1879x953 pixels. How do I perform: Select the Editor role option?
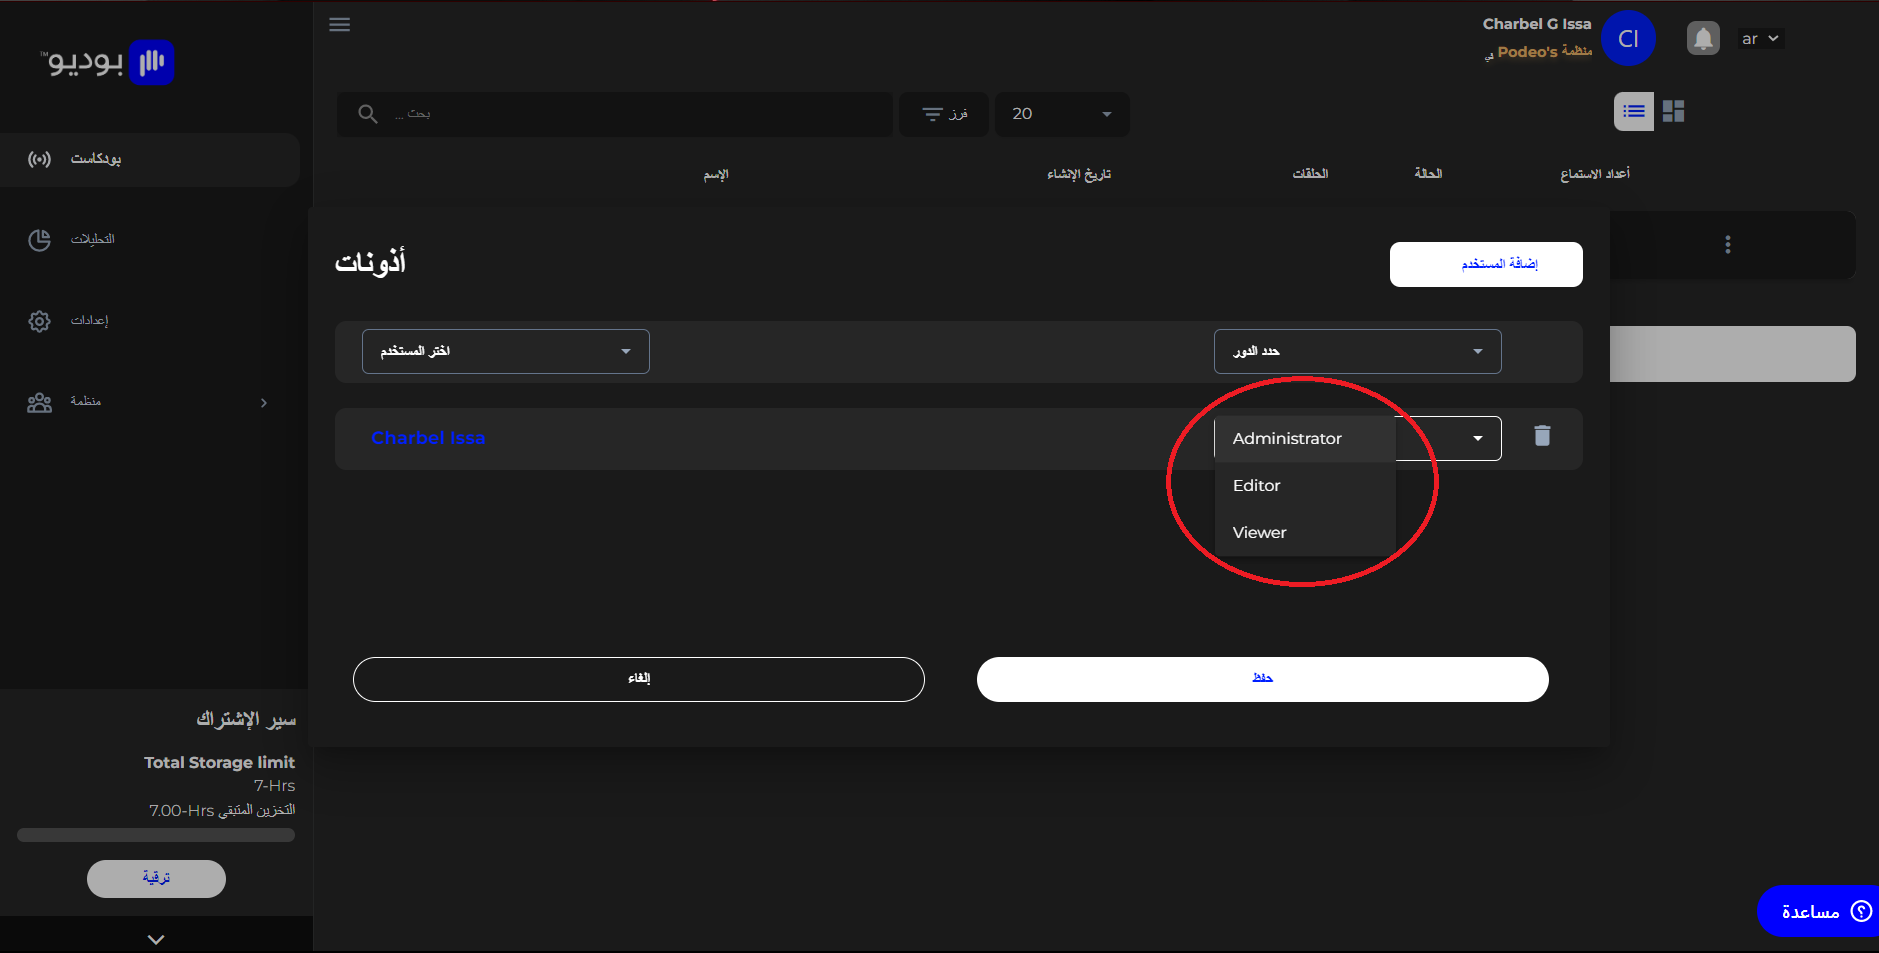point(1305,486)
